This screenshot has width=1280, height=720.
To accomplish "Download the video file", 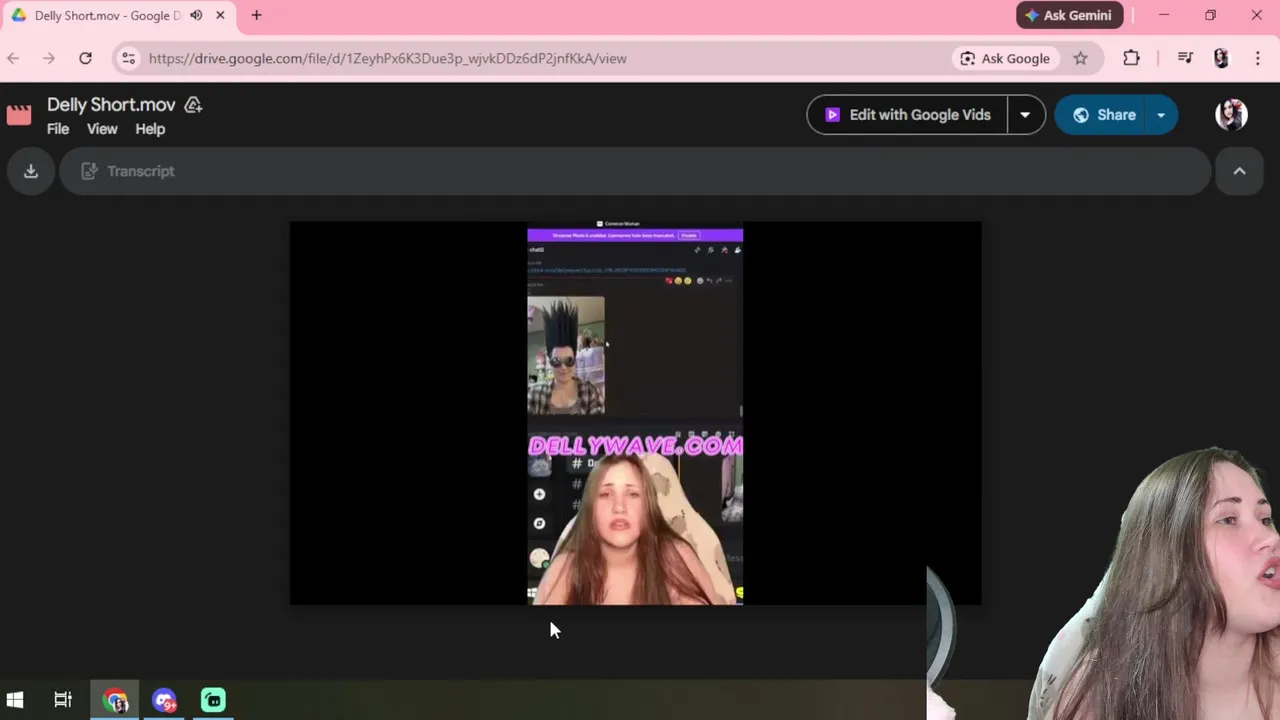I will coord(31,171).
